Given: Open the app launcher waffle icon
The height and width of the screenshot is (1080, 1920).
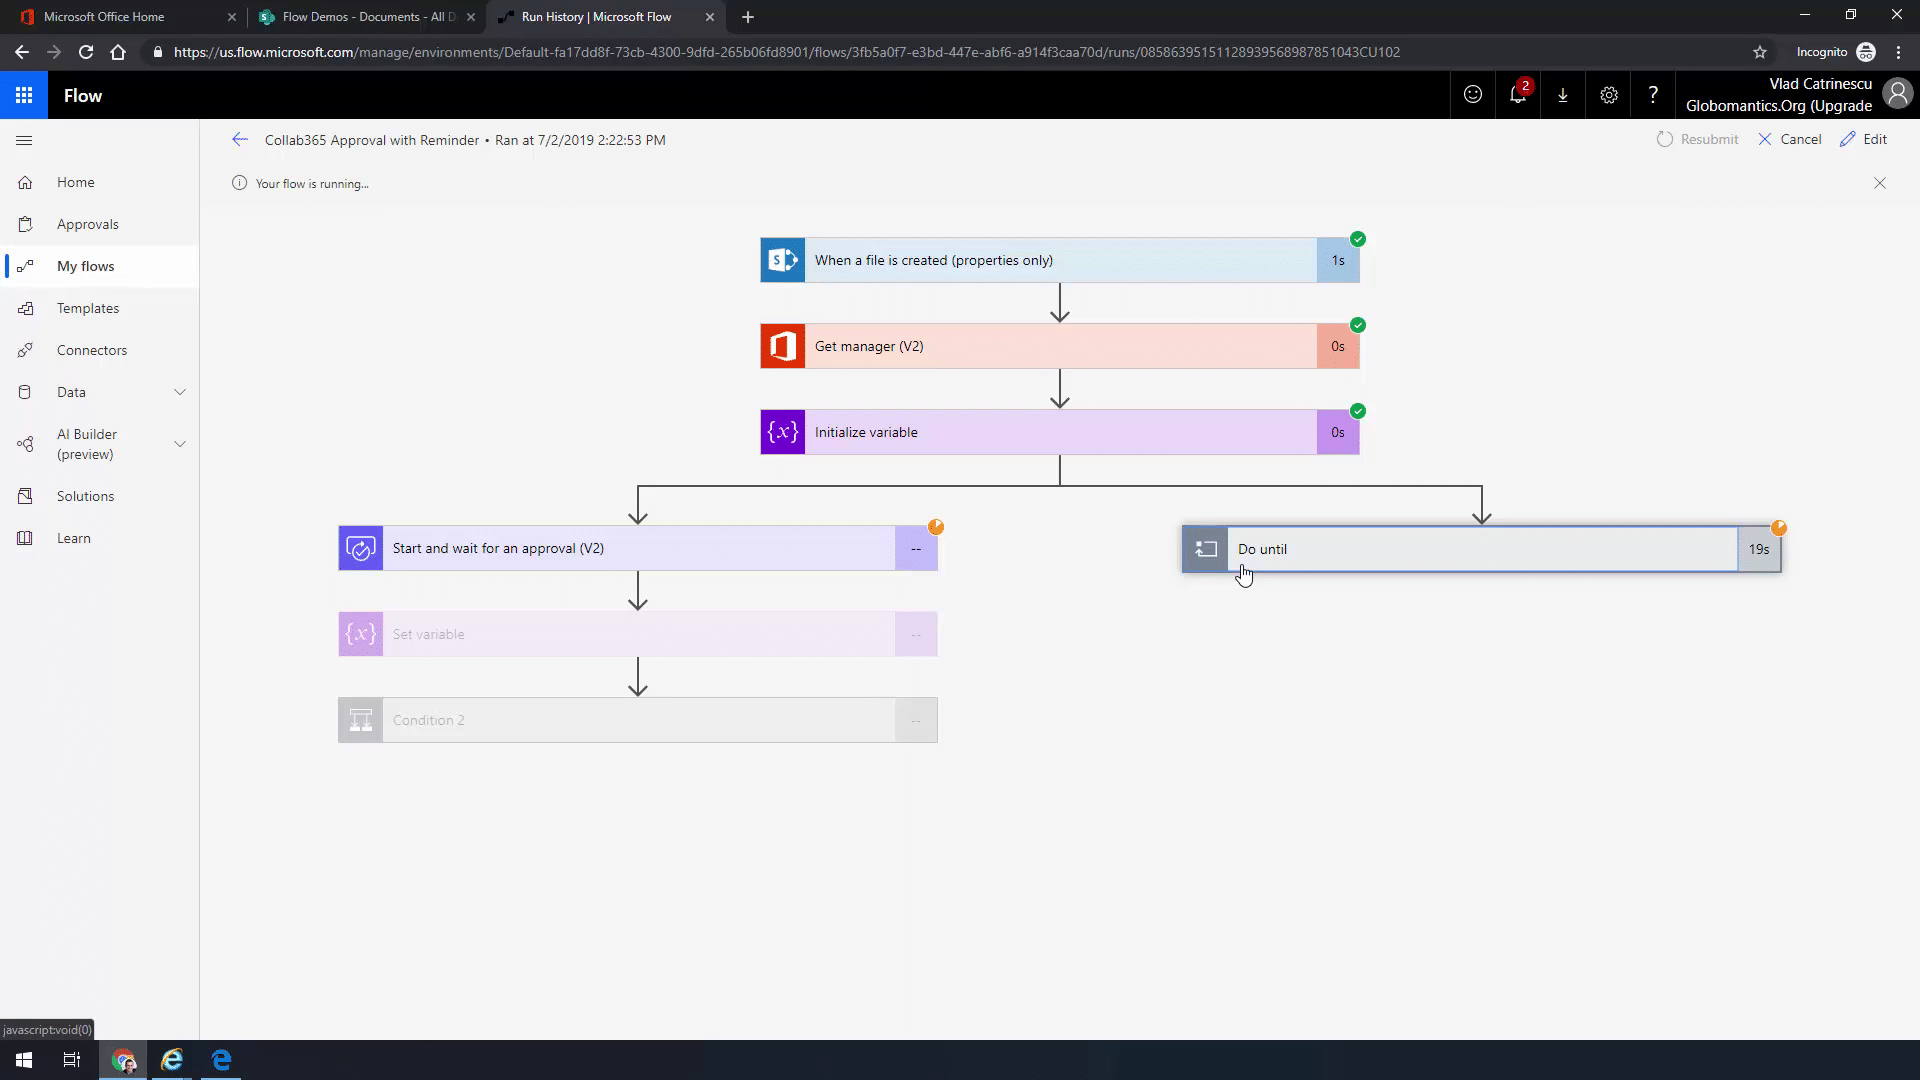Looking at the screenshot, I should click(x=24, y=95).
